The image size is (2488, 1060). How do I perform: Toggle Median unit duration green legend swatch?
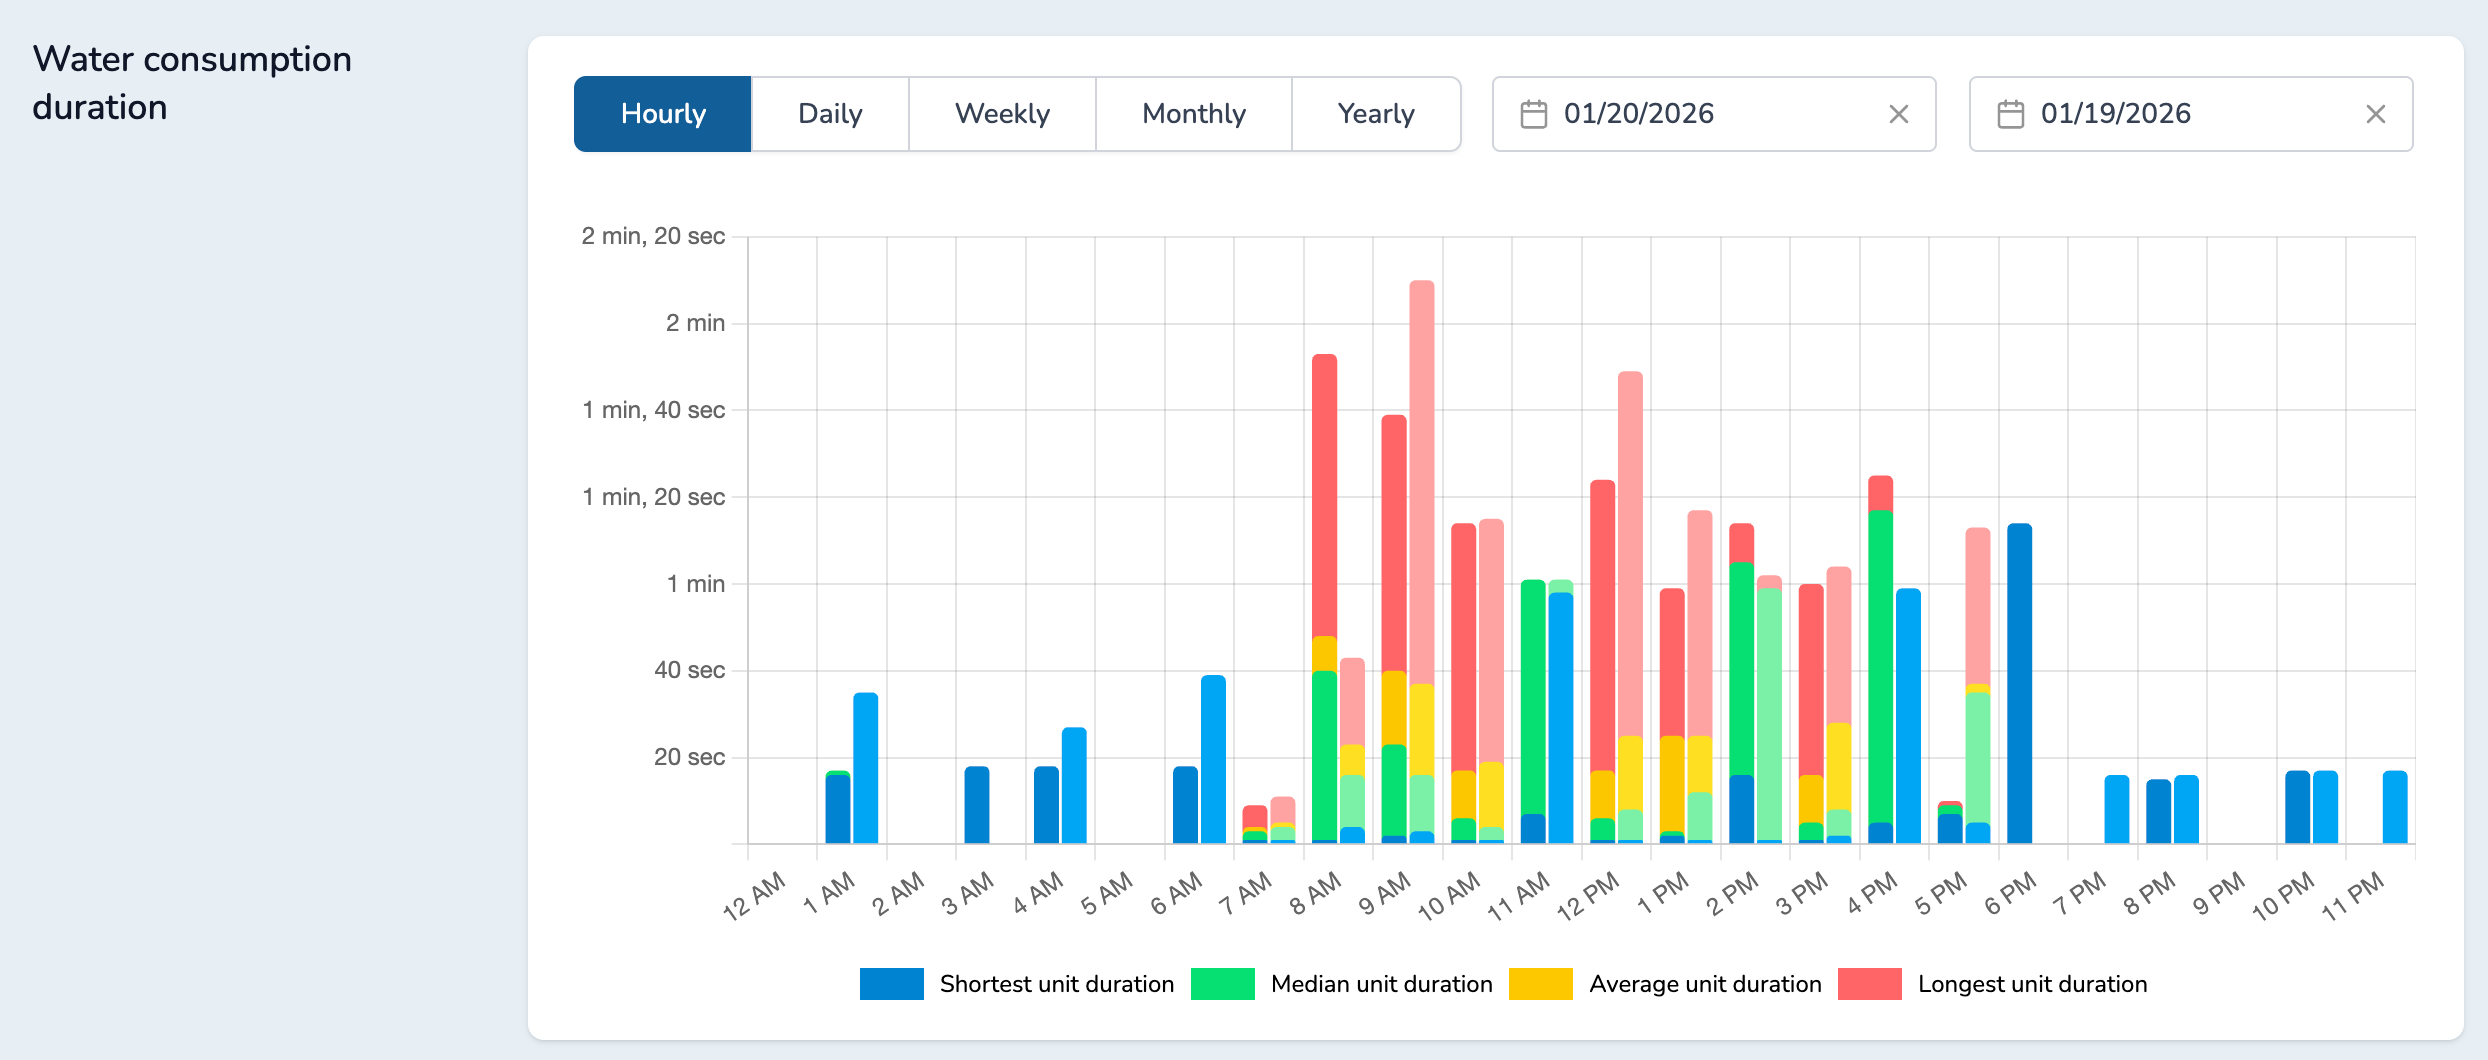point(1222,984)
